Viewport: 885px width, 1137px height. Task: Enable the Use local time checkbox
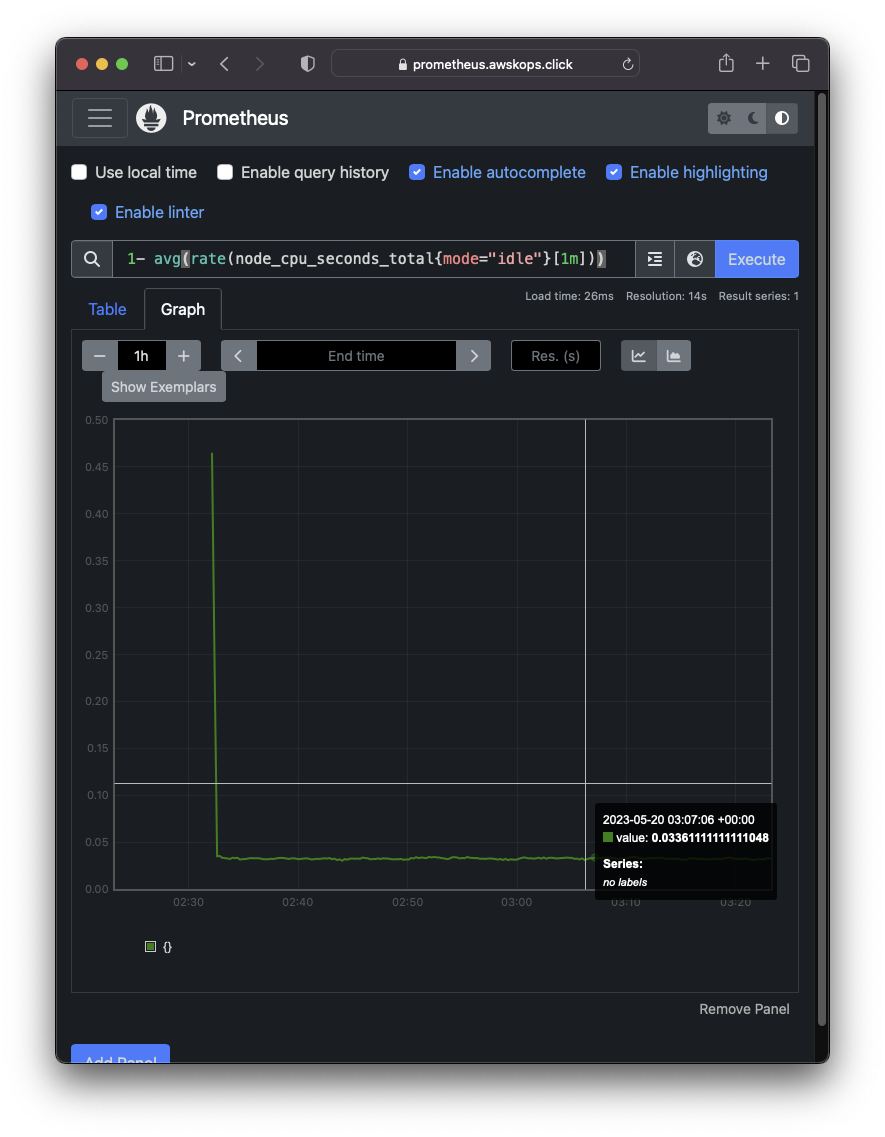click(79, 172)
